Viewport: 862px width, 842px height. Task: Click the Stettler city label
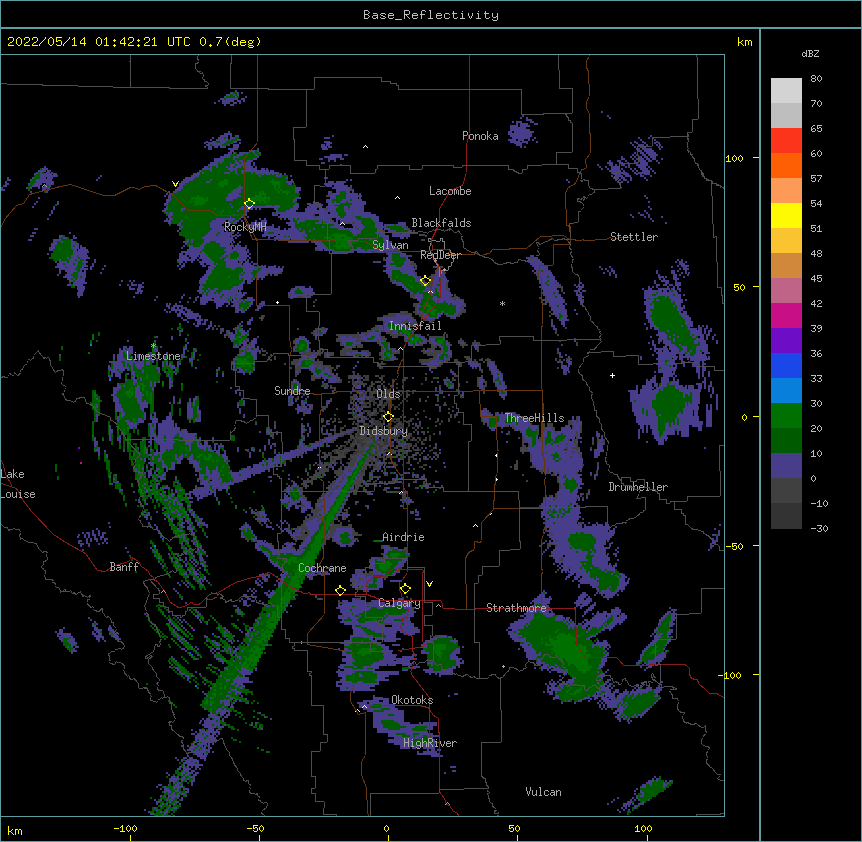pyautogui.click(x=634, y=237)
